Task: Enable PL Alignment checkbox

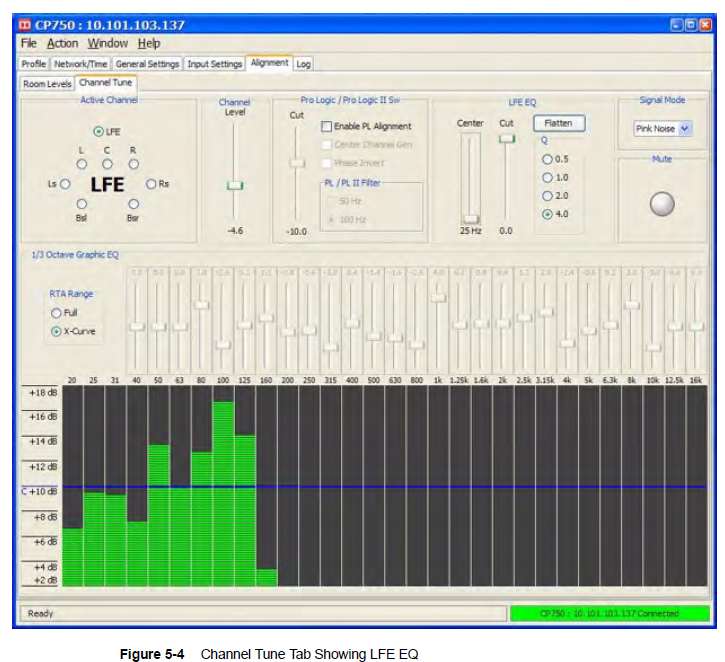Action: (326, 126)
